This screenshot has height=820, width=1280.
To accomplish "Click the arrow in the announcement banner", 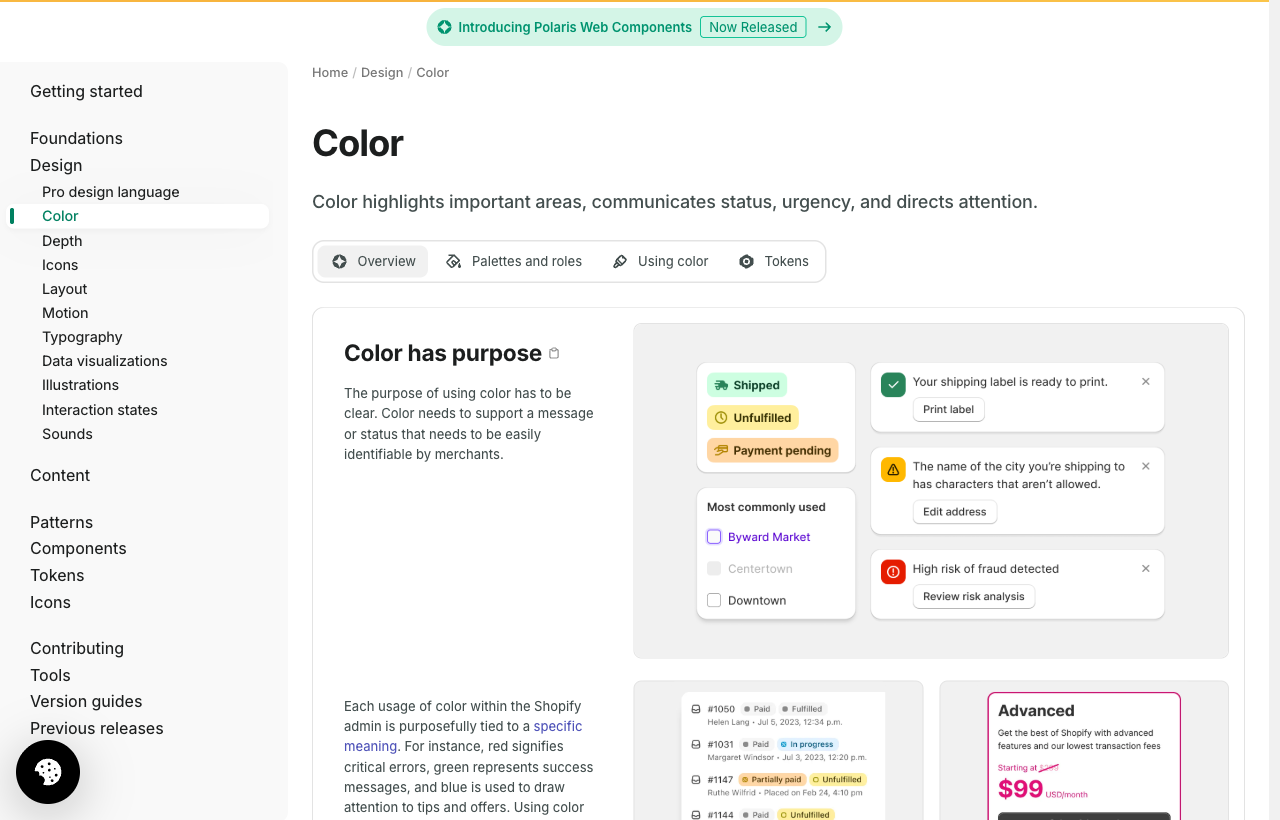I will click(x=824, y=27).
